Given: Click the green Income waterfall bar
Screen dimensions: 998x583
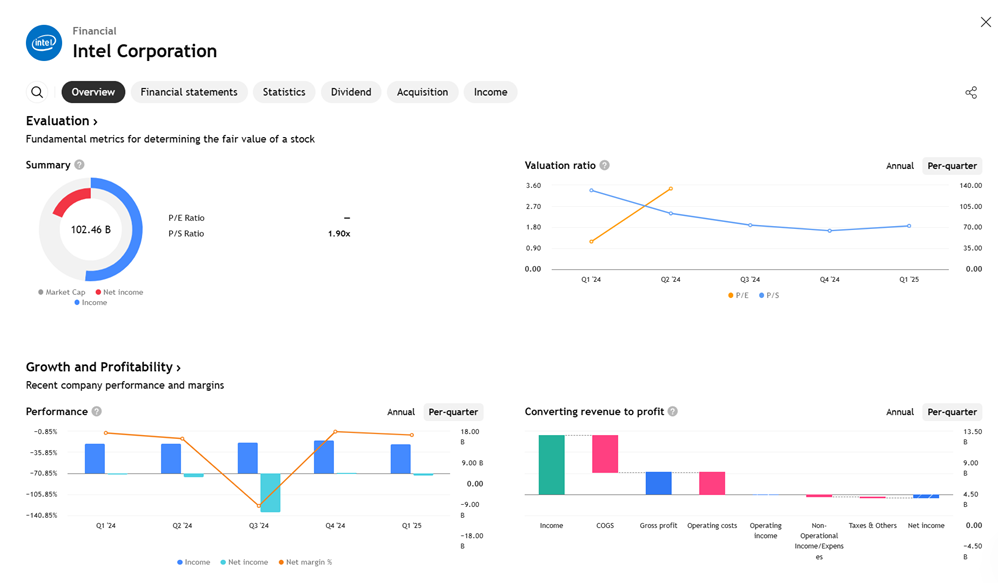Looking at the screenshot, I should pos(551,465).
